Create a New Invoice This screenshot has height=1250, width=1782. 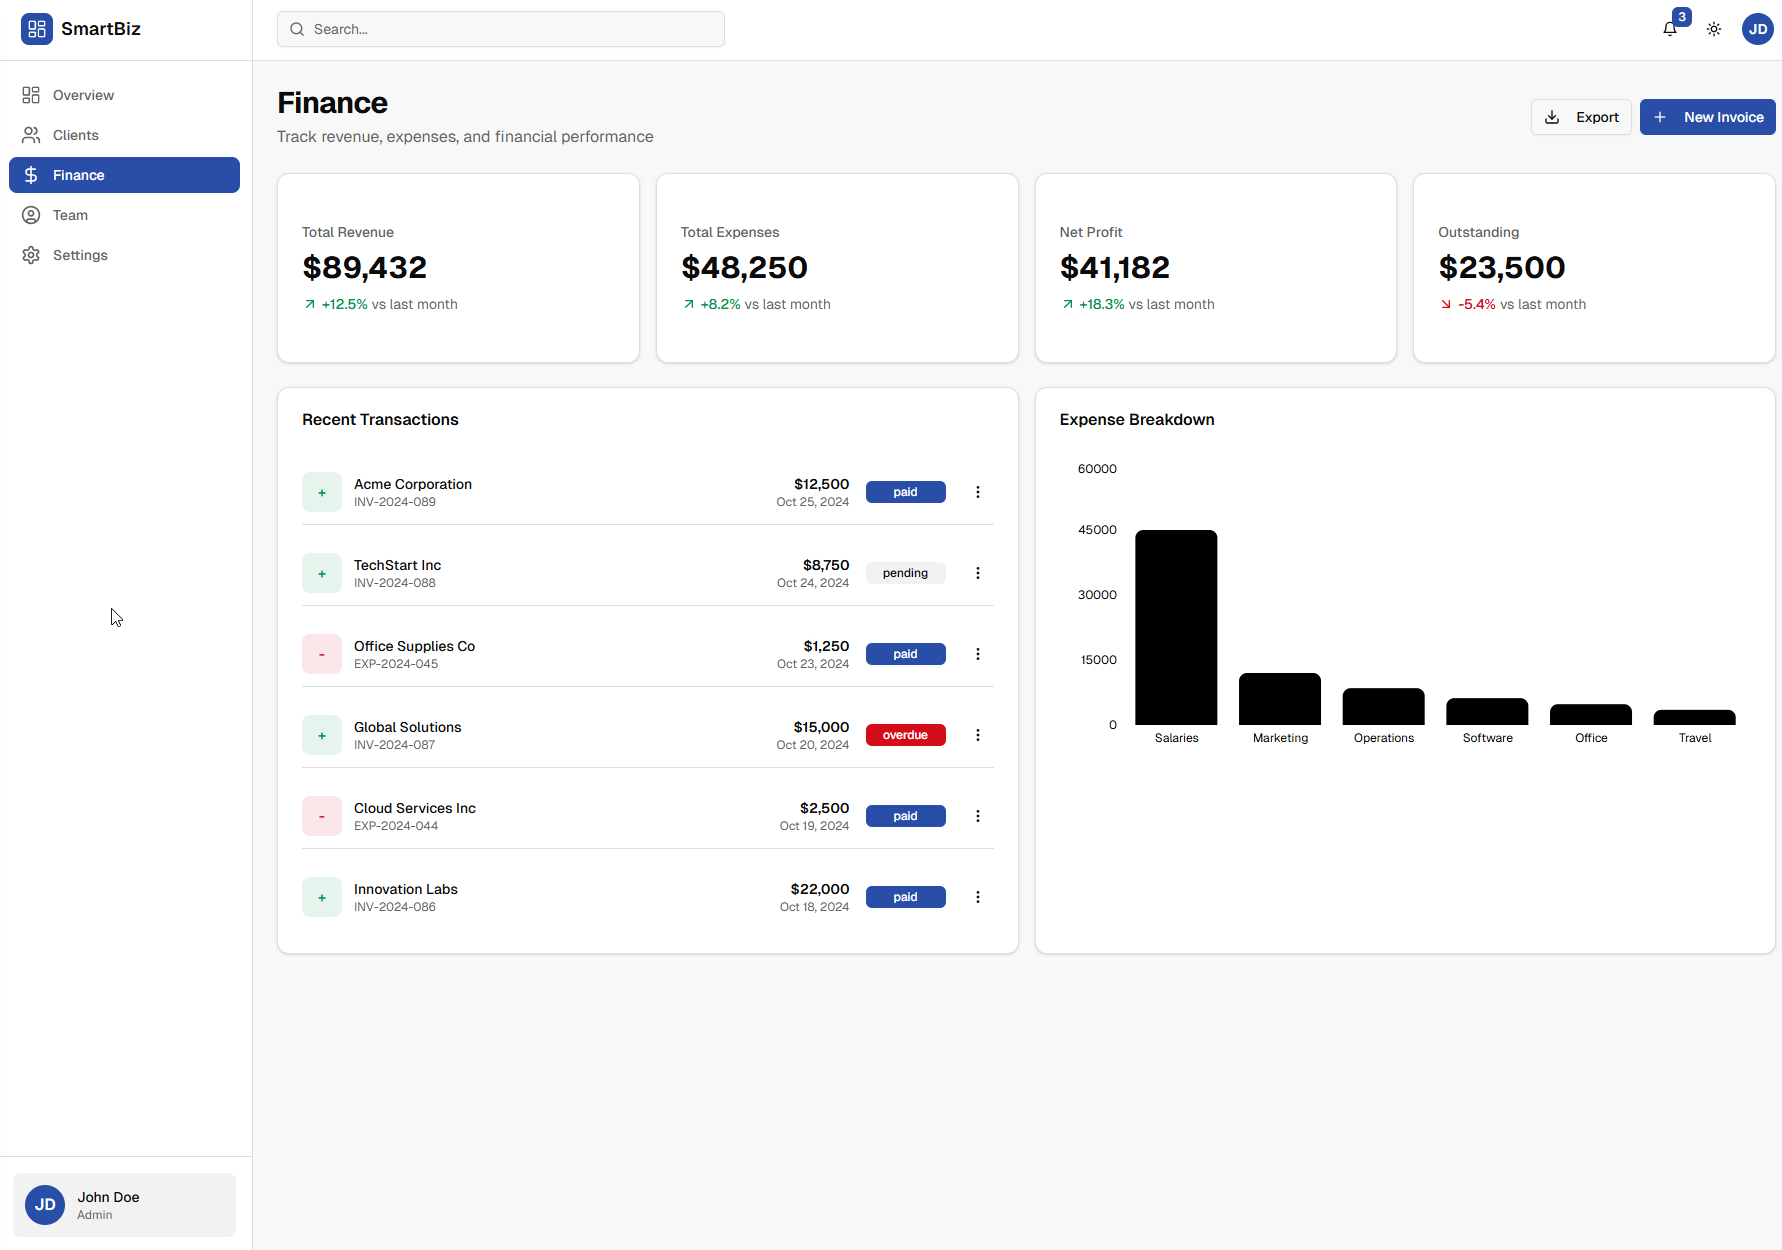pyautogui.click(x=1707, y=117)
